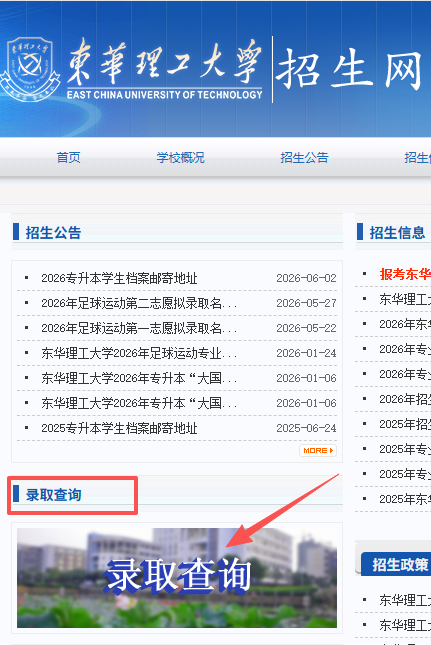Open the 2025年招生 item in 招生信息

pyautogui.click(x=405, y=424)
